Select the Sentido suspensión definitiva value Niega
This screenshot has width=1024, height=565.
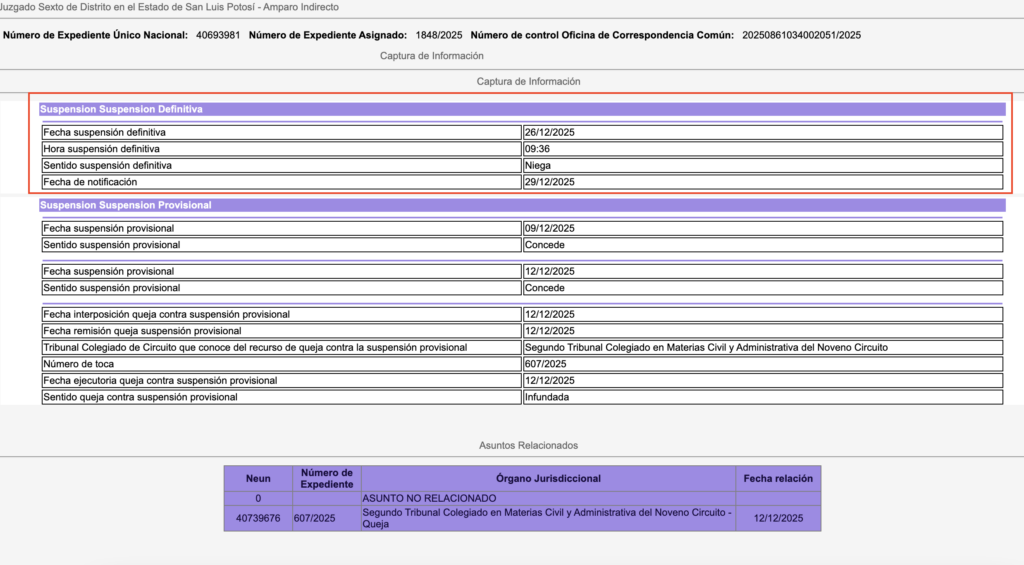tap(761, 165)
